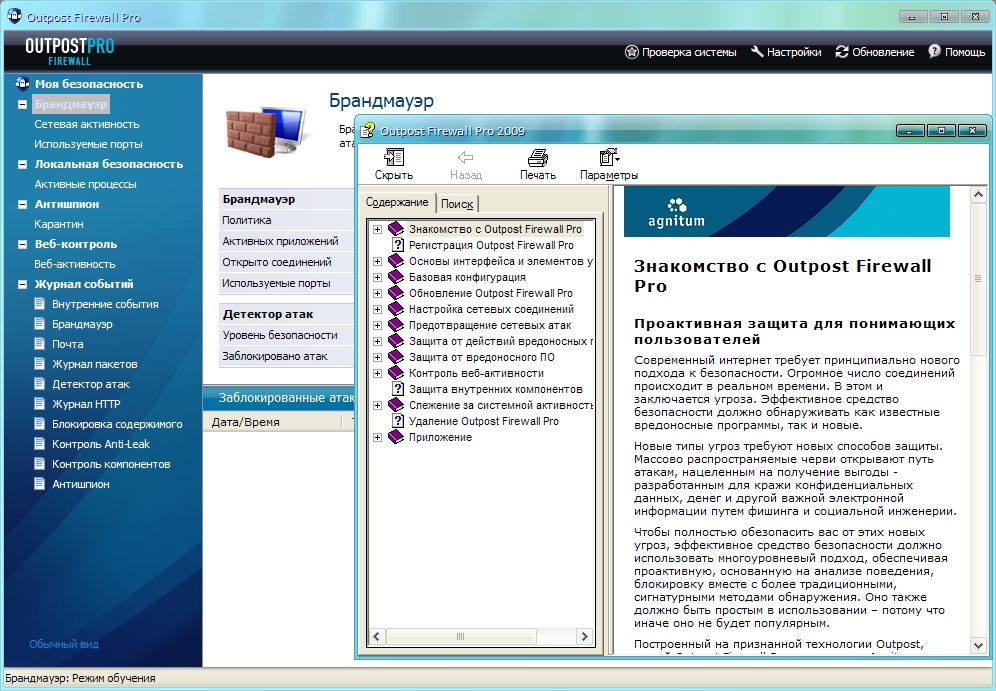Click the Моя безопасность shield icon
Image resolution: width=996 pixels, height=691 pixels.
point(22,84)
